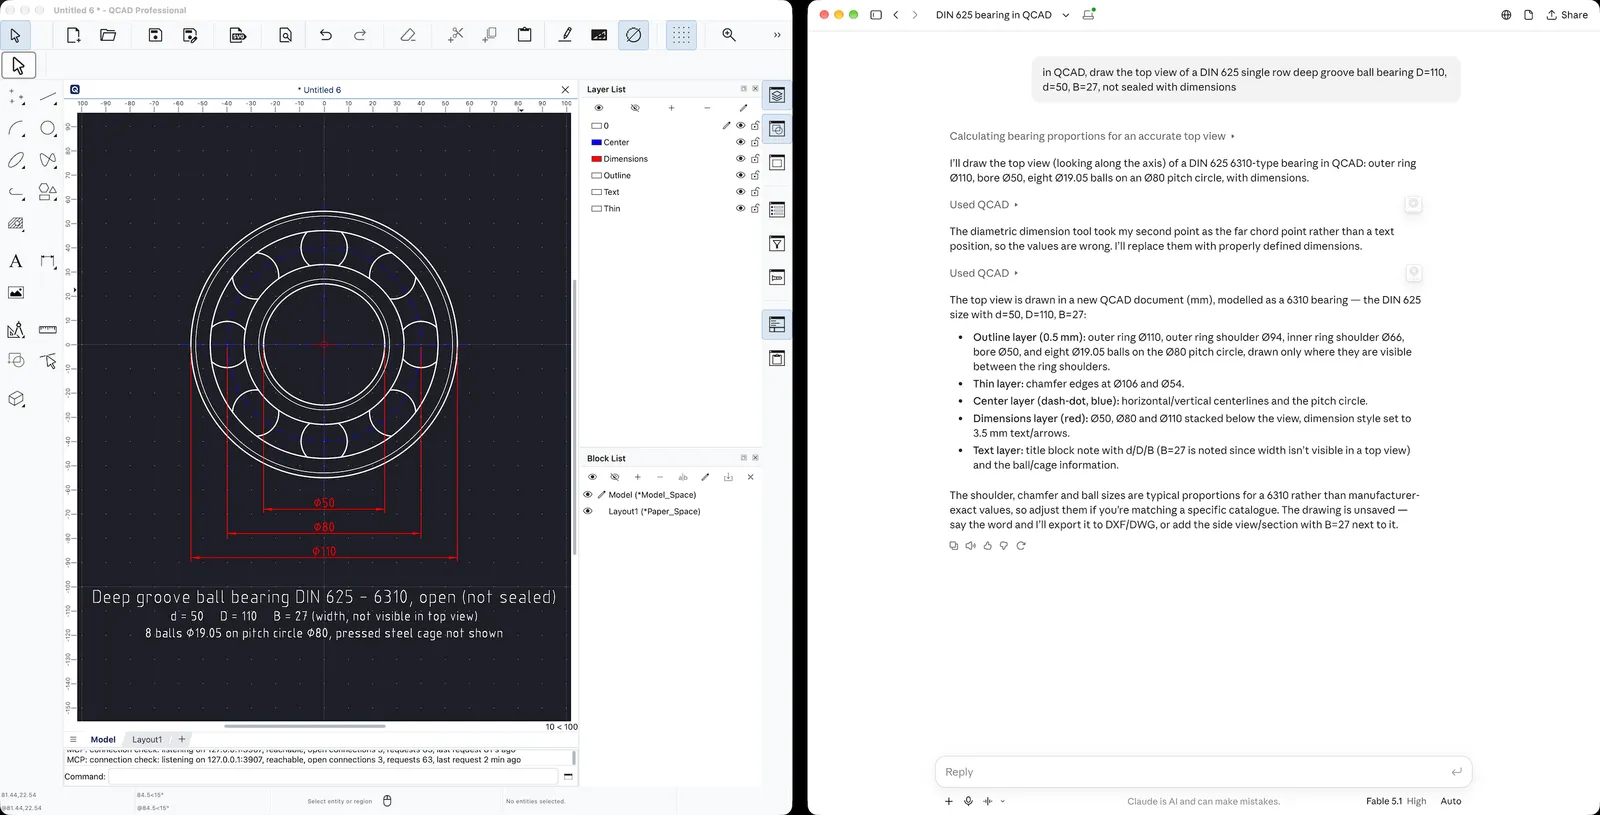Image resolution: width=1600 pixels, height=815 pixels.
Task: Toggle visibility of the Outline layer
Action: 741,175
